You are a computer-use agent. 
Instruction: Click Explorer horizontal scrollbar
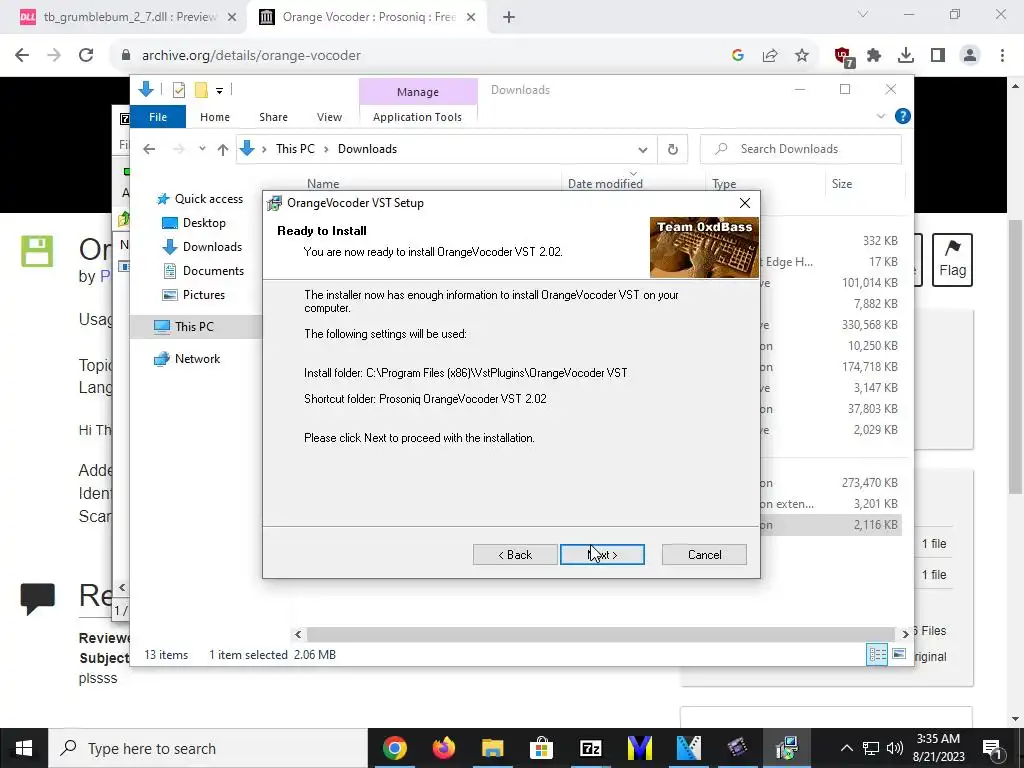[x=600, y=634]
